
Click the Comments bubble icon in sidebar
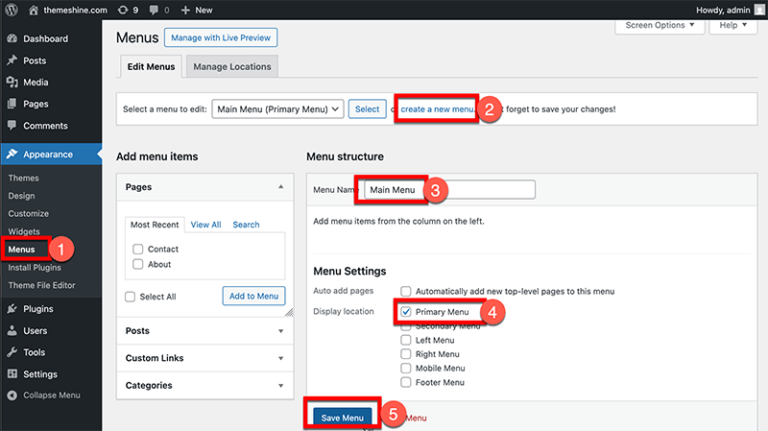pos(11,126)
